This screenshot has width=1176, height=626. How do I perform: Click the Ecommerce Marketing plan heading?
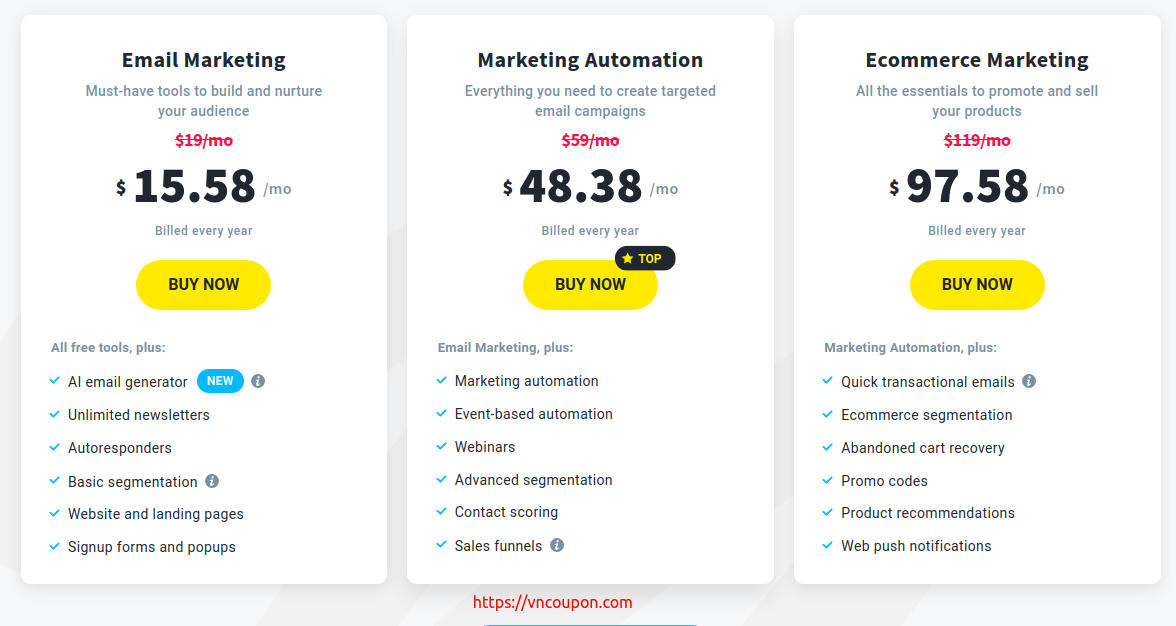point(976,60)
